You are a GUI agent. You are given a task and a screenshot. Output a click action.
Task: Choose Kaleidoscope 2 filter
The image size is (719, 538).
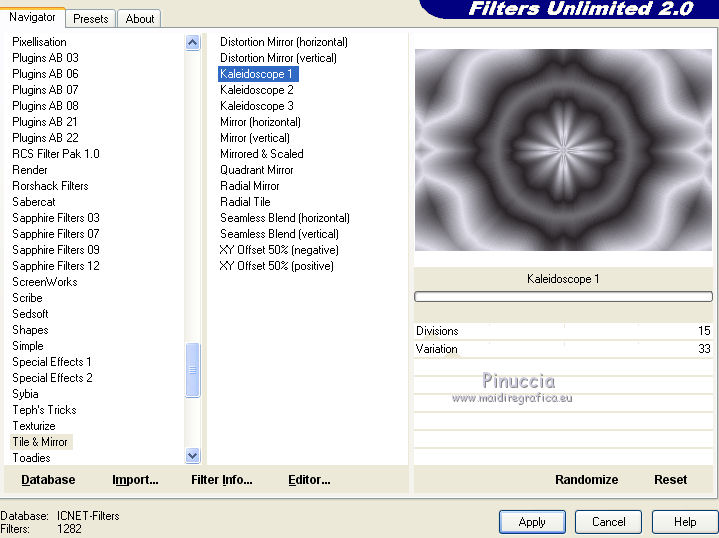(257, 90)
